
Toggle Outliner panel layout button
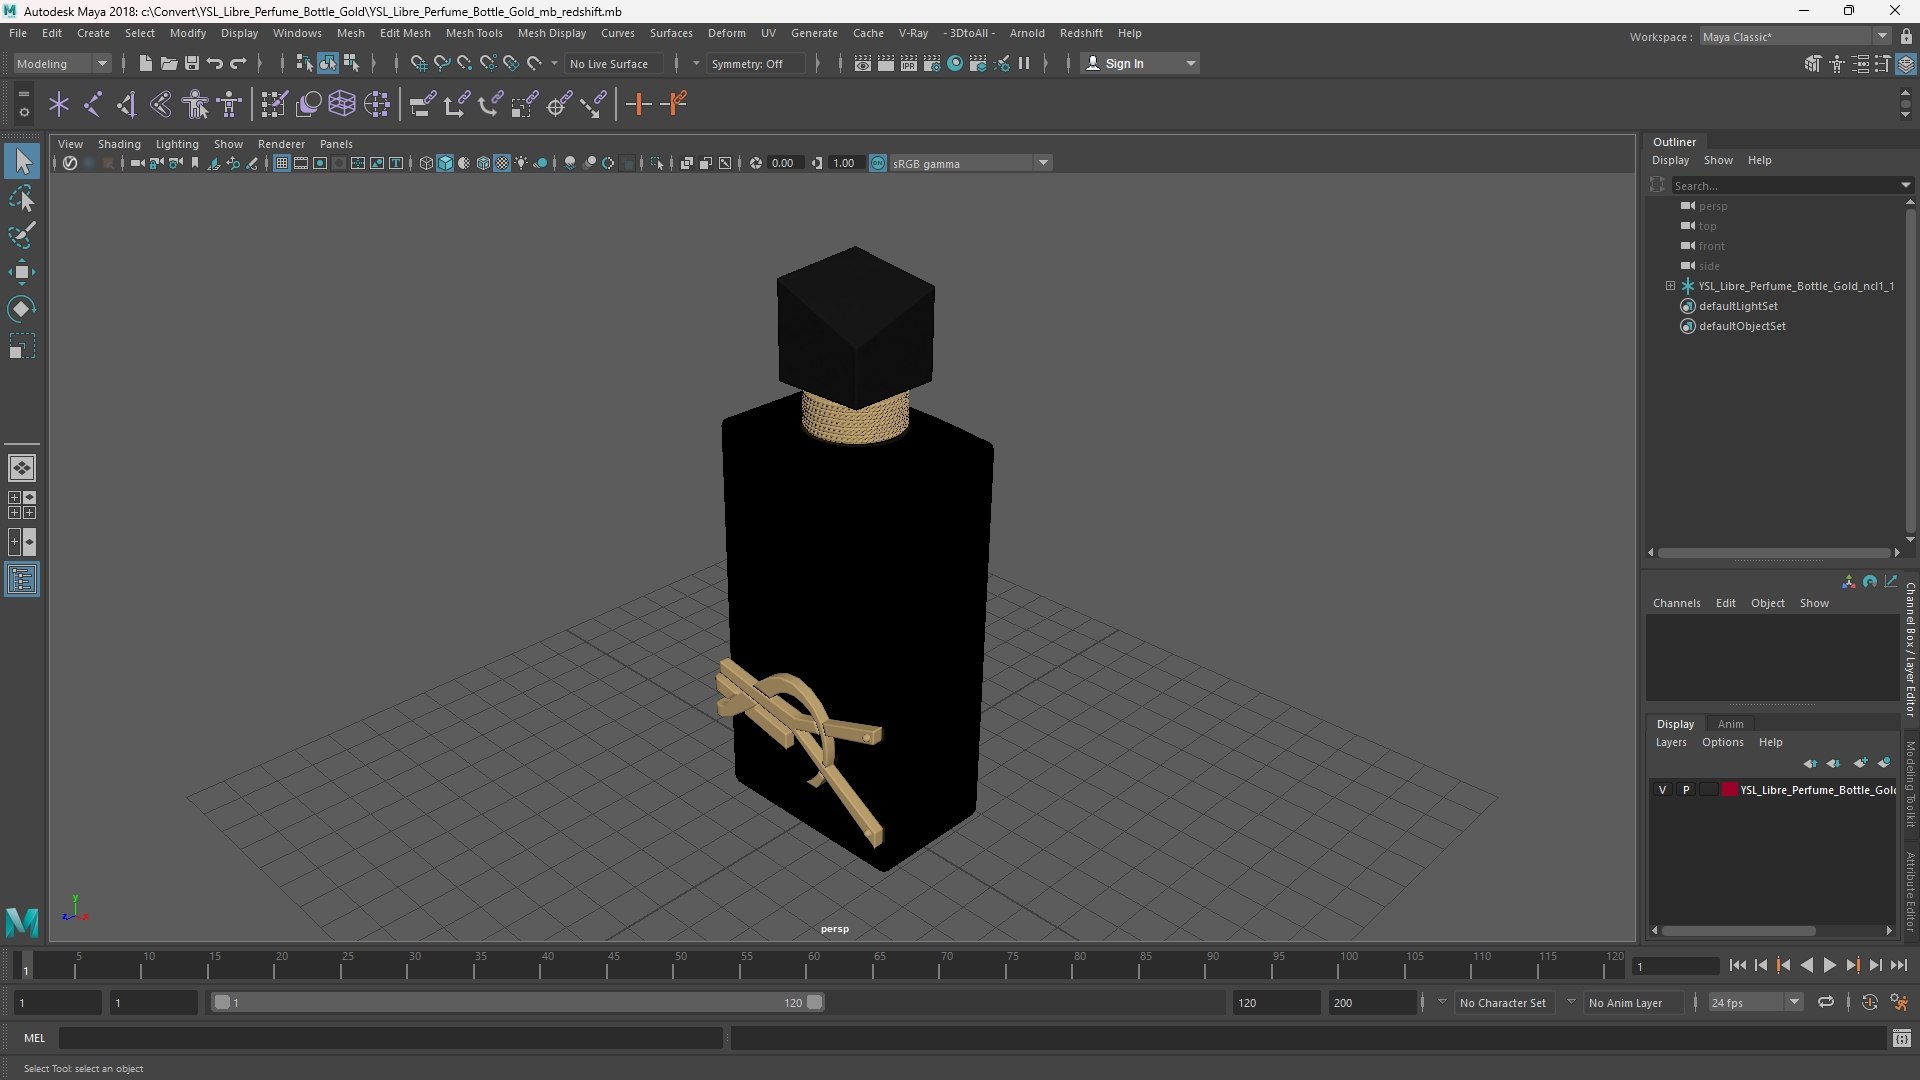(22, 580)
